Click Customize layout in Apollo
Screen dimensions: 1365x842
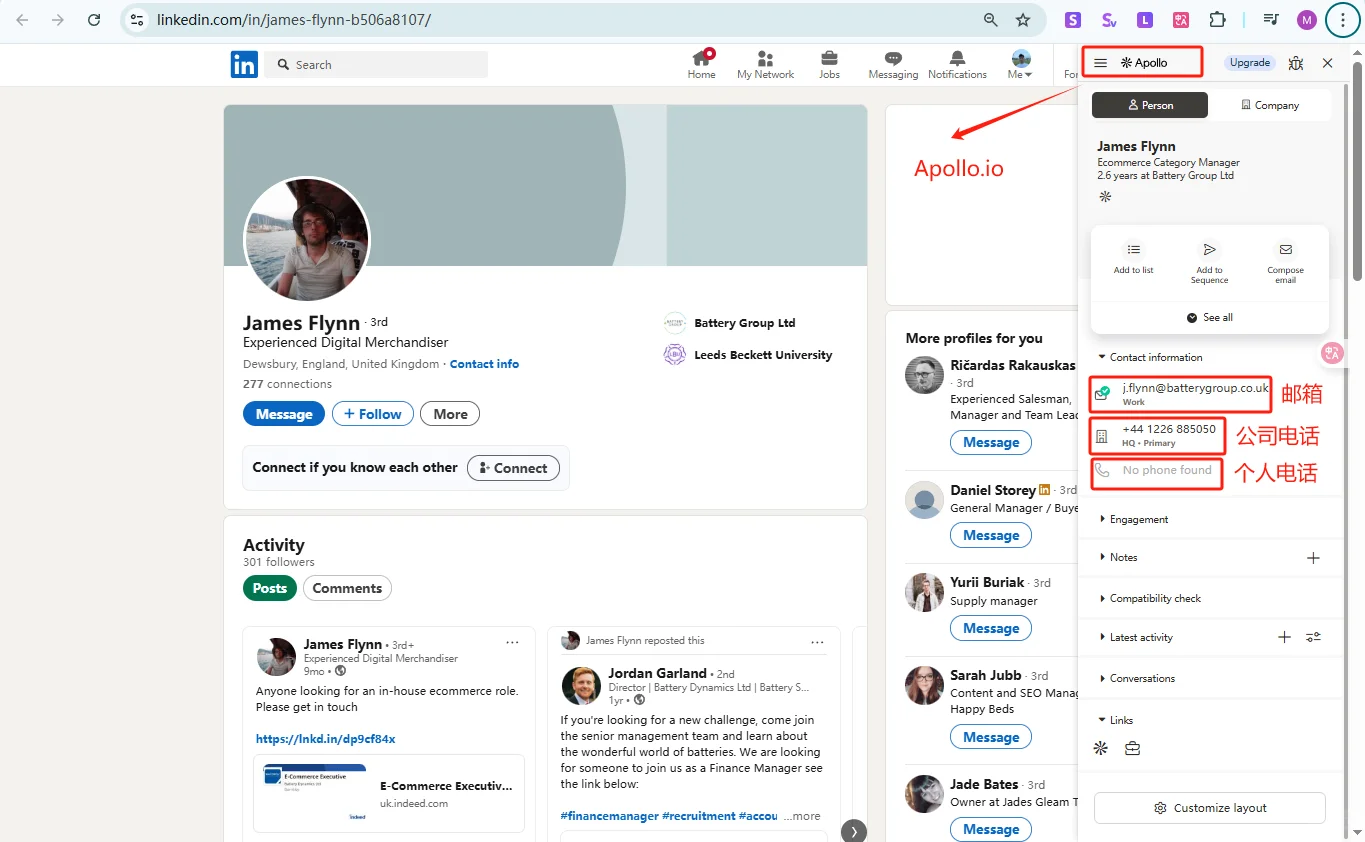(x=1210, y=808)
